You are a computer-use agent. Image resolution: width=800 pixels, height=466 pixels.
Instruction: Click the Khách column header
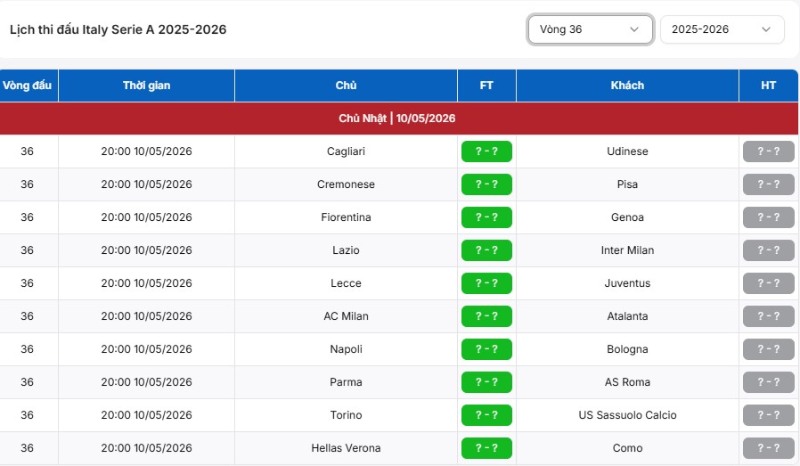coord(628,85)
